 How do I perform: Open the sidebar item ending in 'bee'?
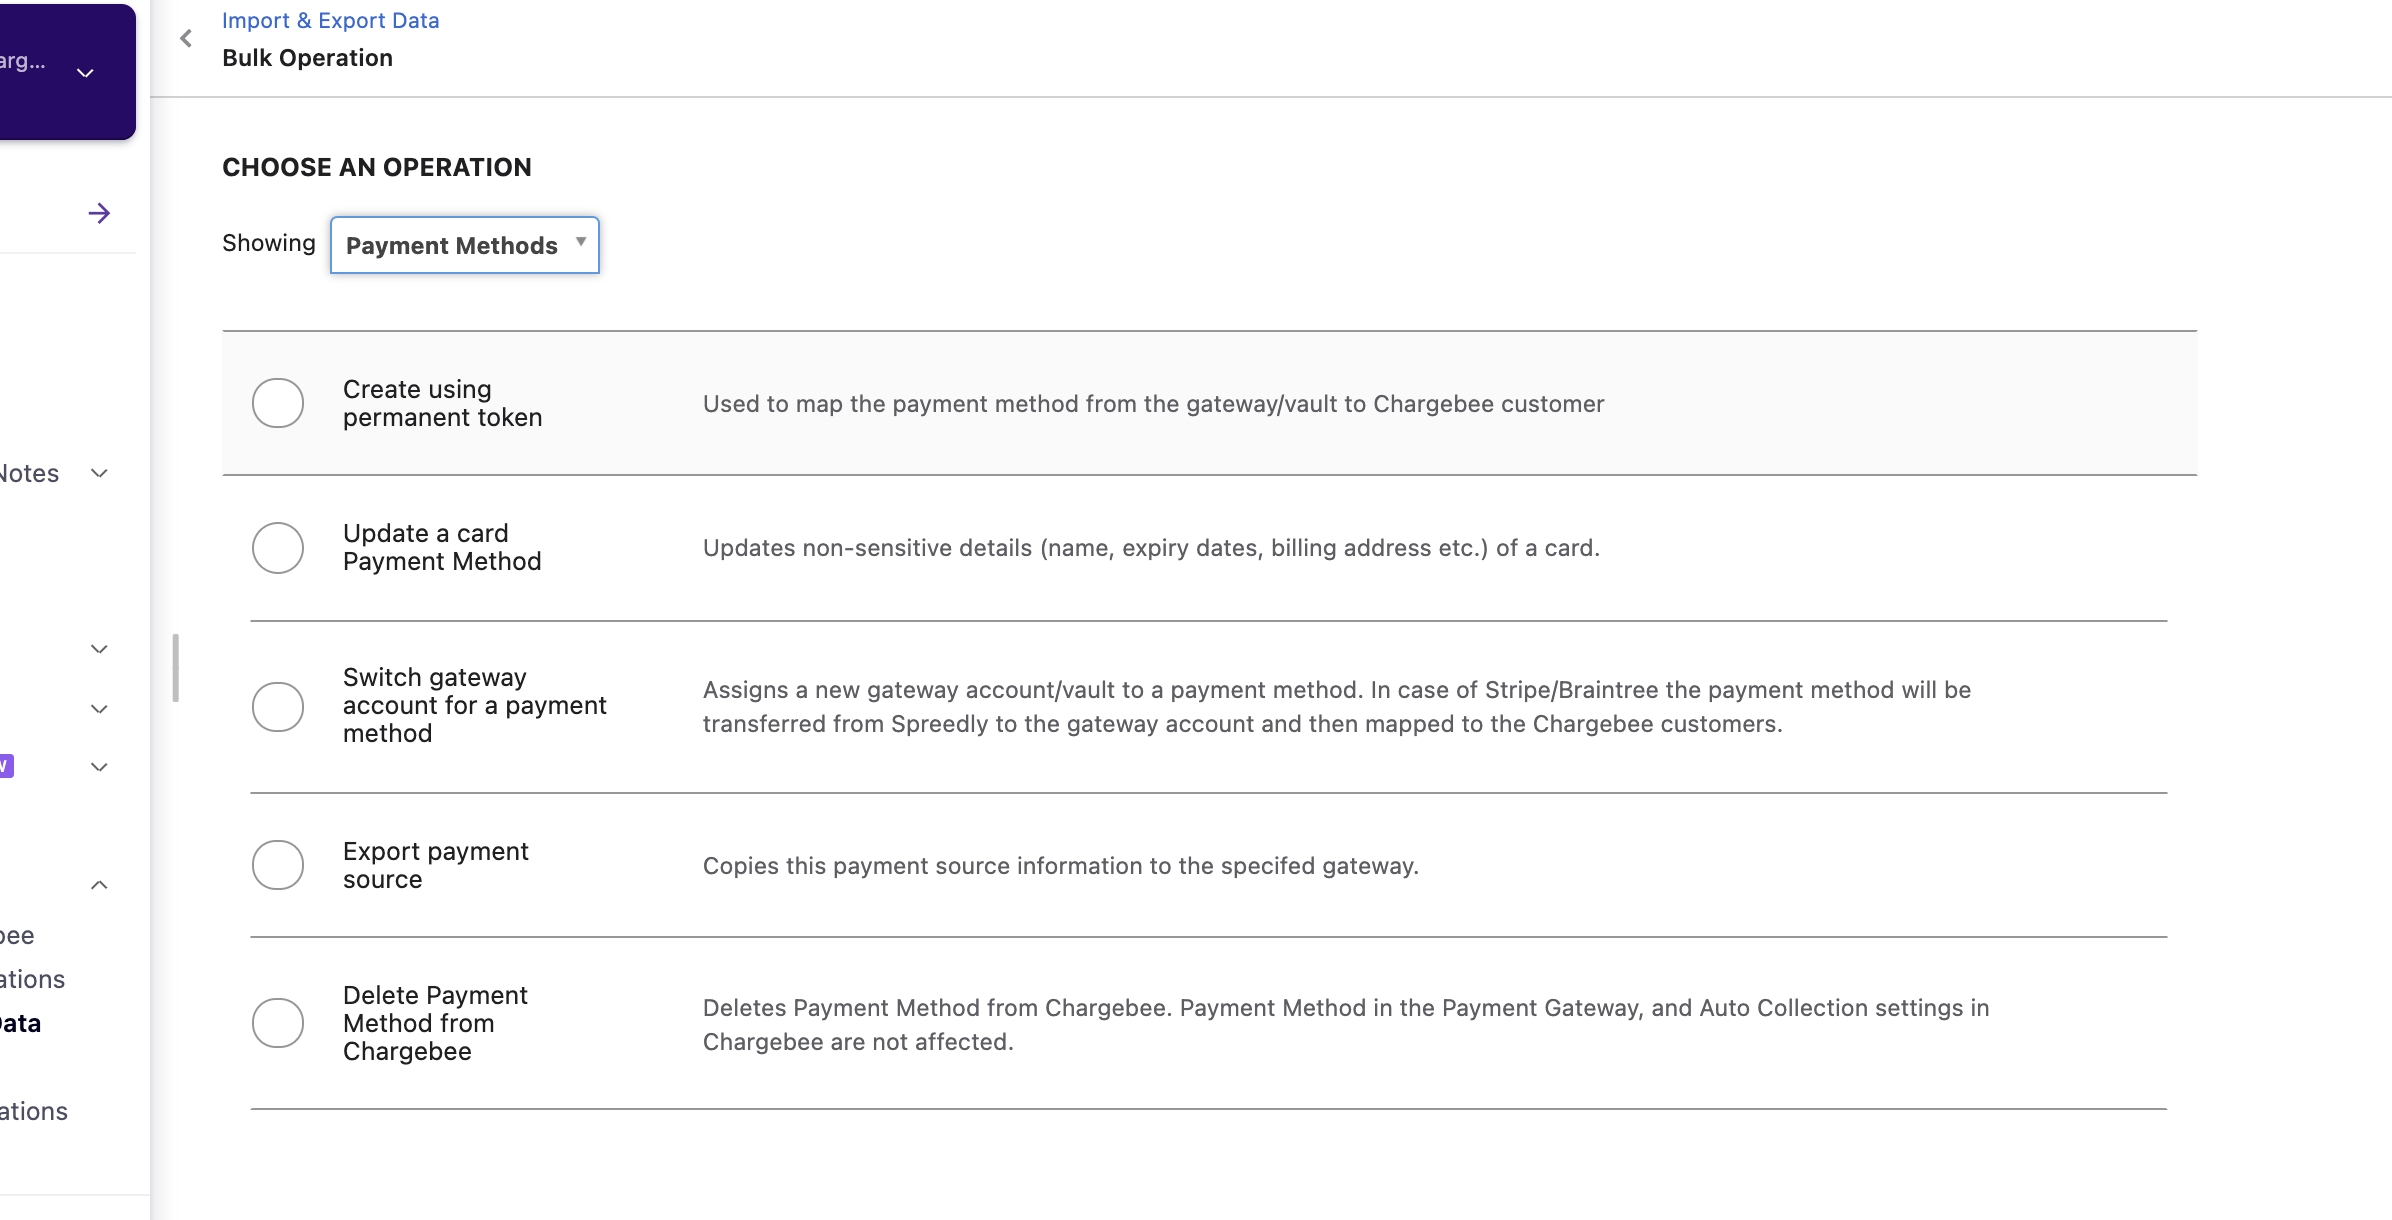17,935
